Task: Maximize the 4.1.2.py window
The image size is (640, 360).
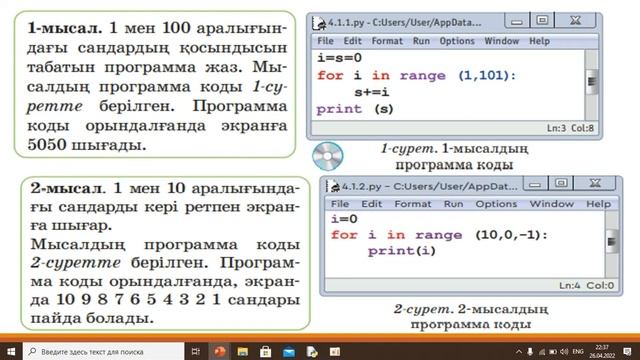Action: tap(561, 184)
